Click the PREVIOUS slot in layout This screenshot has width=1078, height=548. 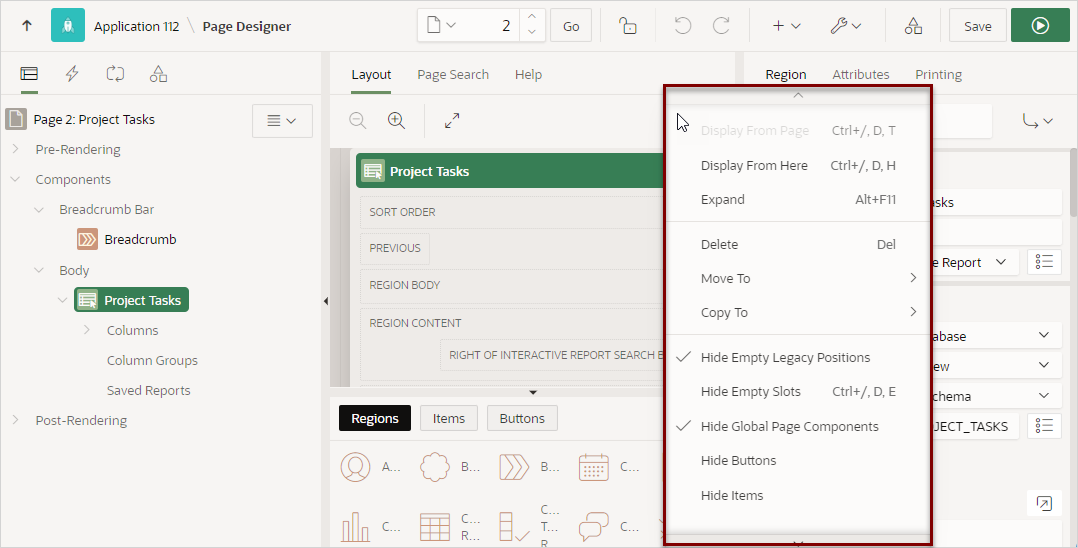pyautogui.click(x=395, y=248)
